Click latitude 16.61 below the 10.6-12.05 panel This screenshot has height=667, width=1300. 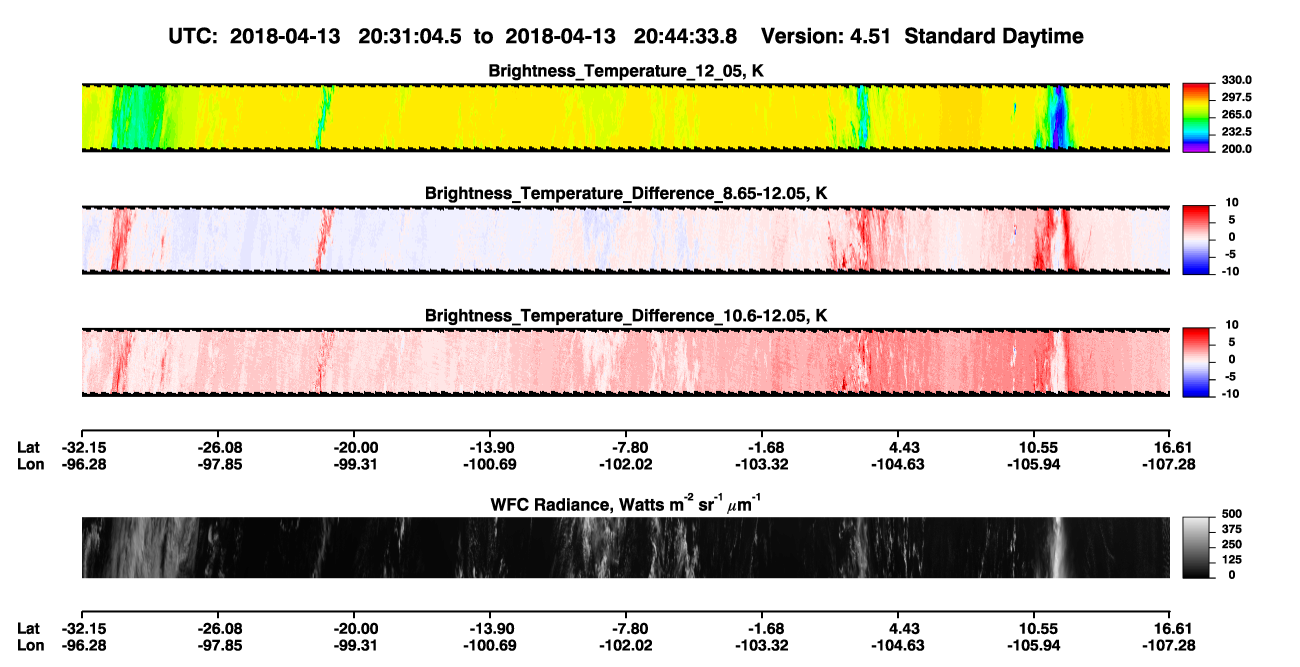tap(1176, 447)
